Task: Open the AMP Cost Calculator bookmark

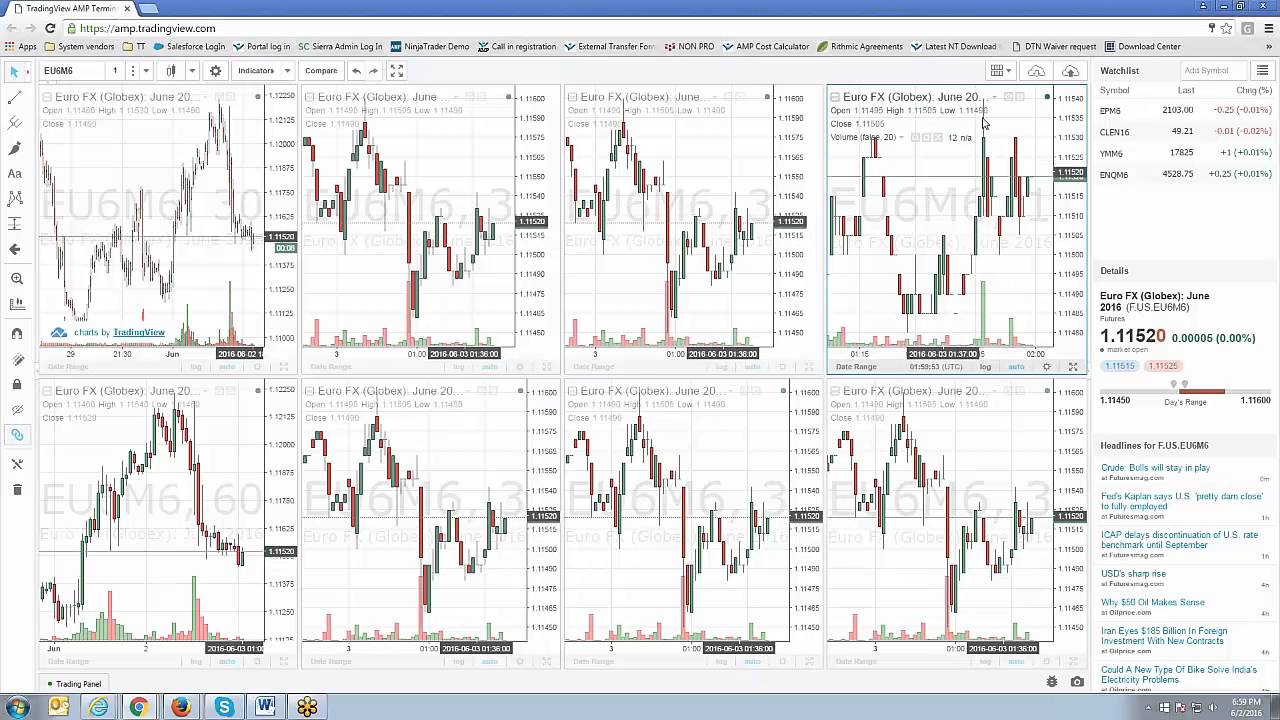Action: pos(765,47)
